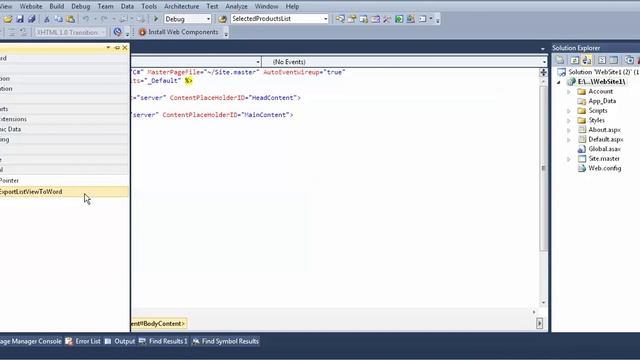Click the Copy icon in the toolbar
This screenshot has height=360, width=640.
click(x=58, y=19)
